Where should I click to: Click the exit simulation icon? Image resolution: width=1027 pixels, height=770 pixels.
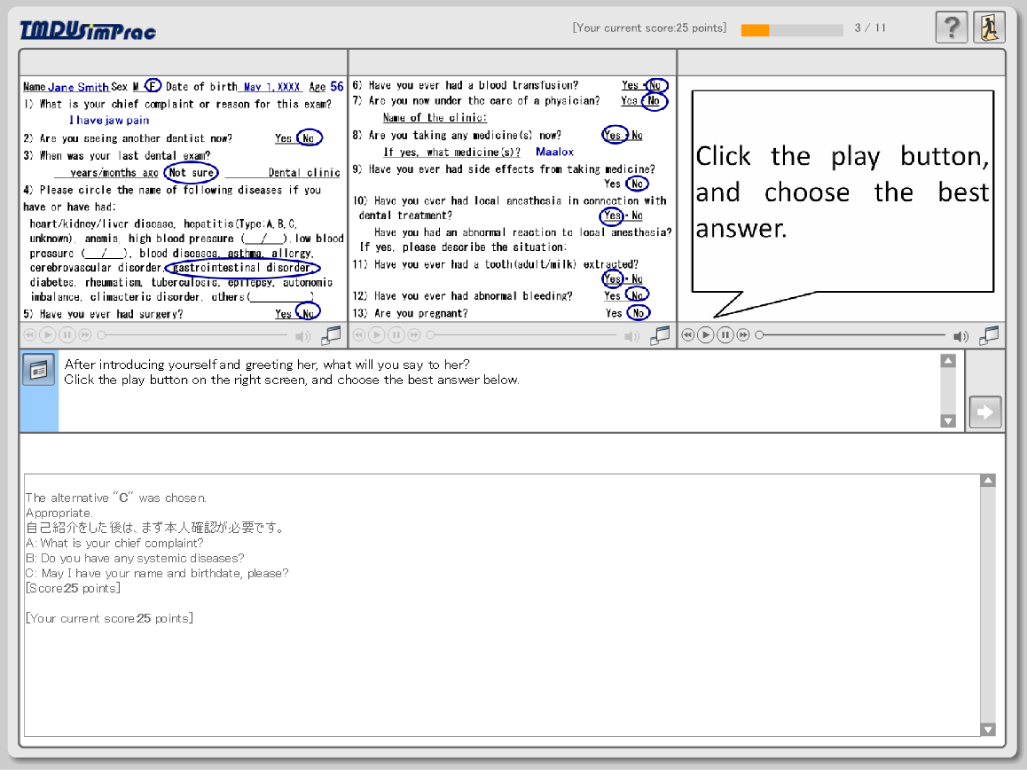989,28
